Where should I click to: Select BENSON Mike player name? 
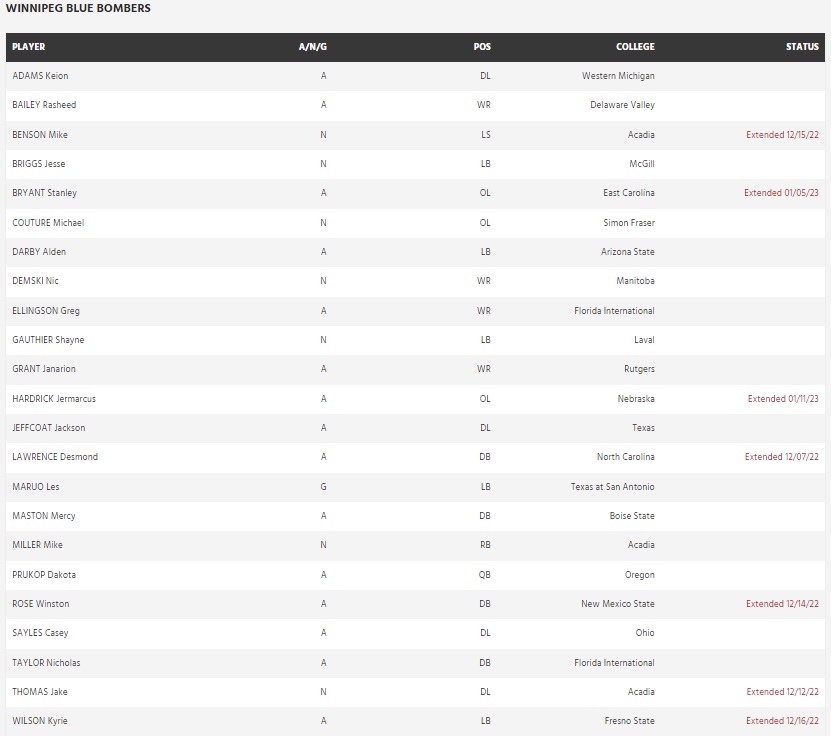tap(40, 134)
